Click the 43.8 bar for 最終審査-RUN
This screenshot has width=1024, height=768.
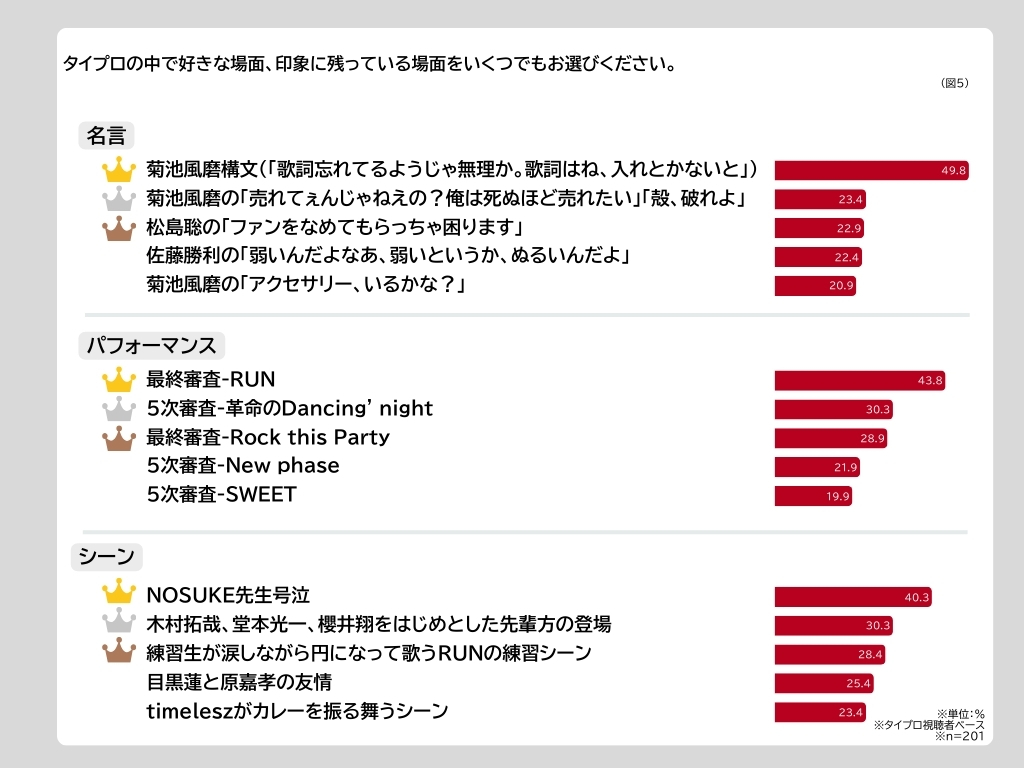[x=860, y=380]
